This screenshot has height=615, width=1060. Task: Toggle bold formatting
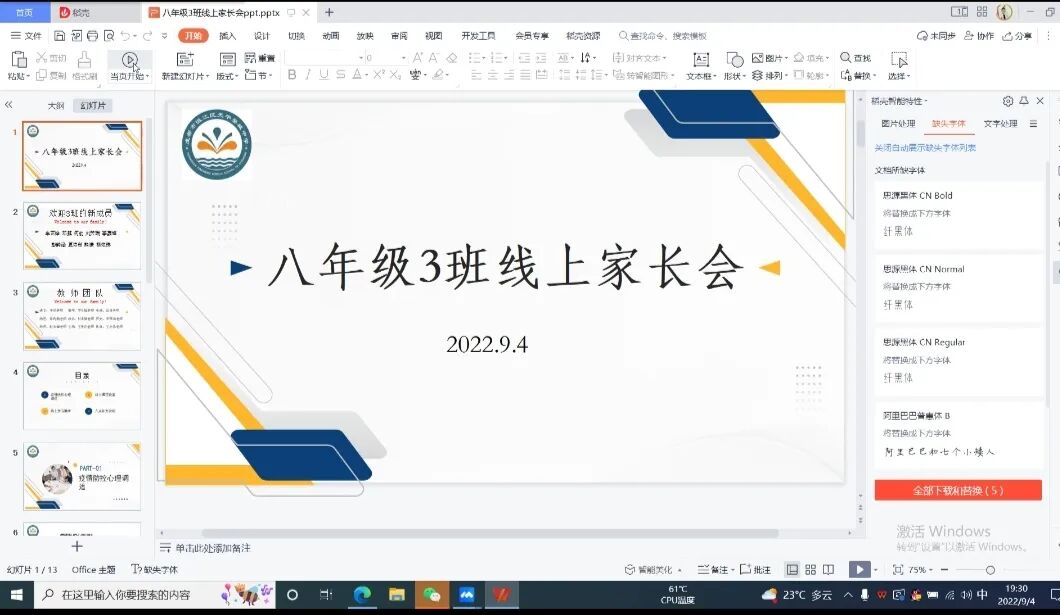pyautogui.click(x=292, y=75)
